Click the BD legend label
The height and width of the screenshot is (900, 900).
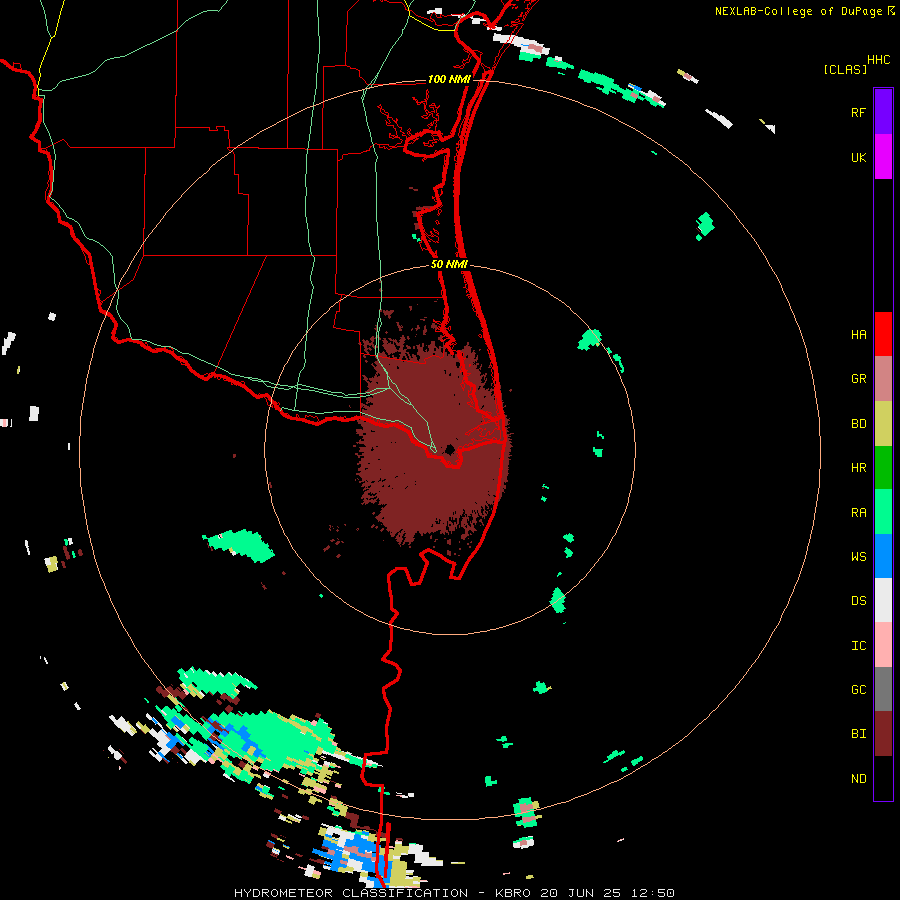coord(858,424)
